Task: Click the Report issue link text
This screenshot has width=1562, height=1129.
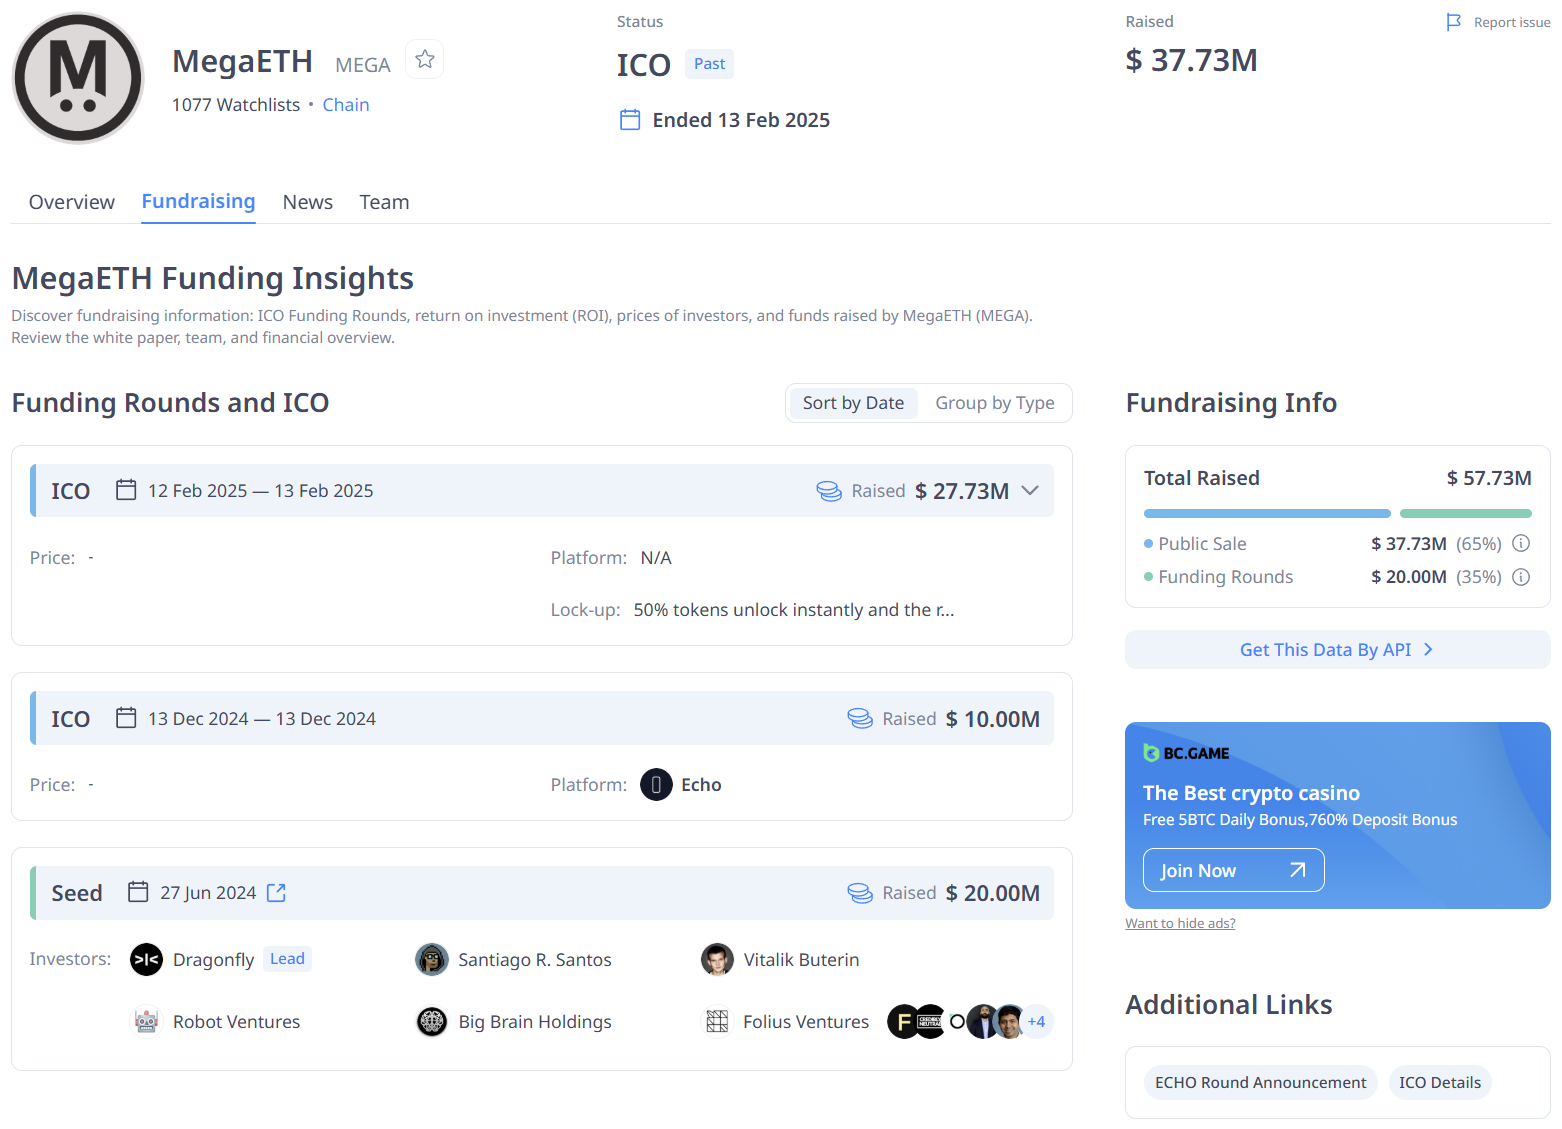Action: point(1511,22)
